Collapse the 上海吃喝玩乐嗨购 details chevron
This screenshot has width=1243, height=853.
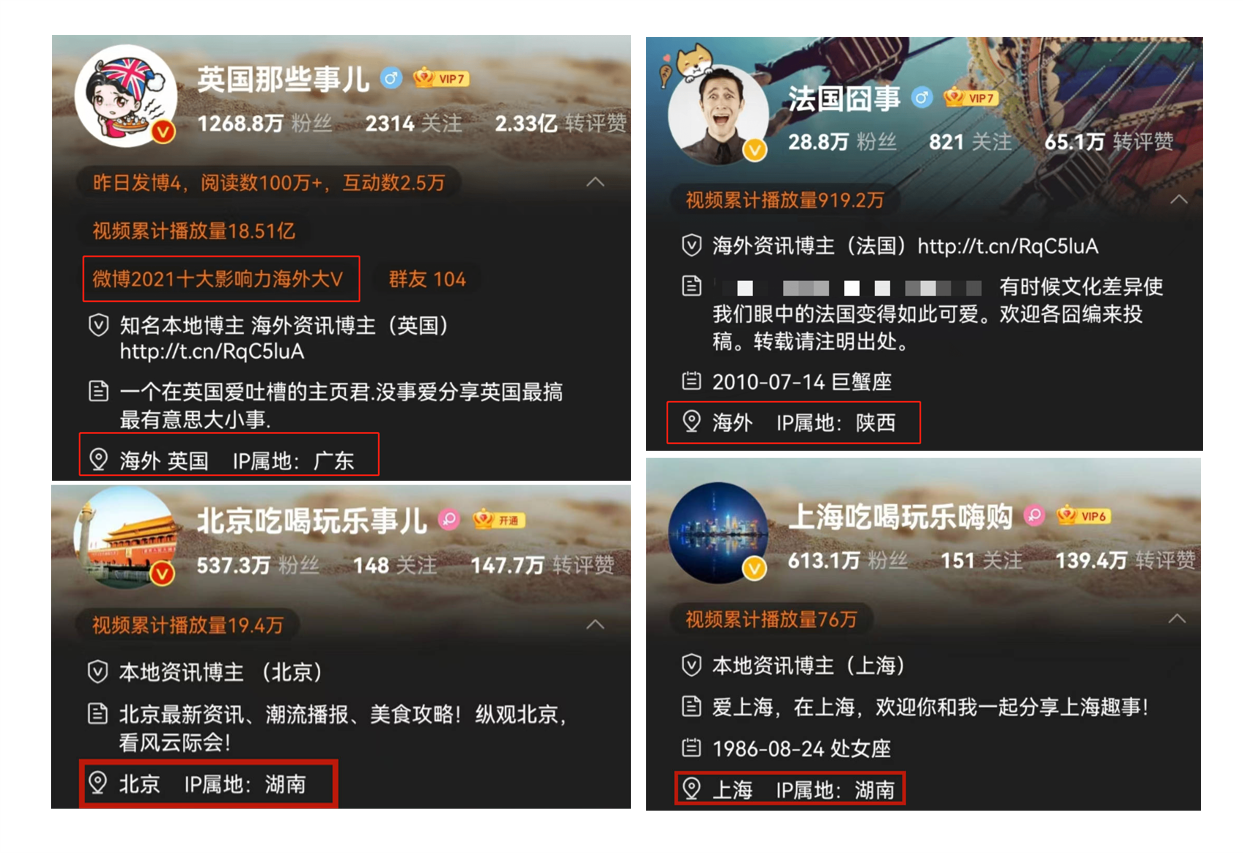[1179, 619]
